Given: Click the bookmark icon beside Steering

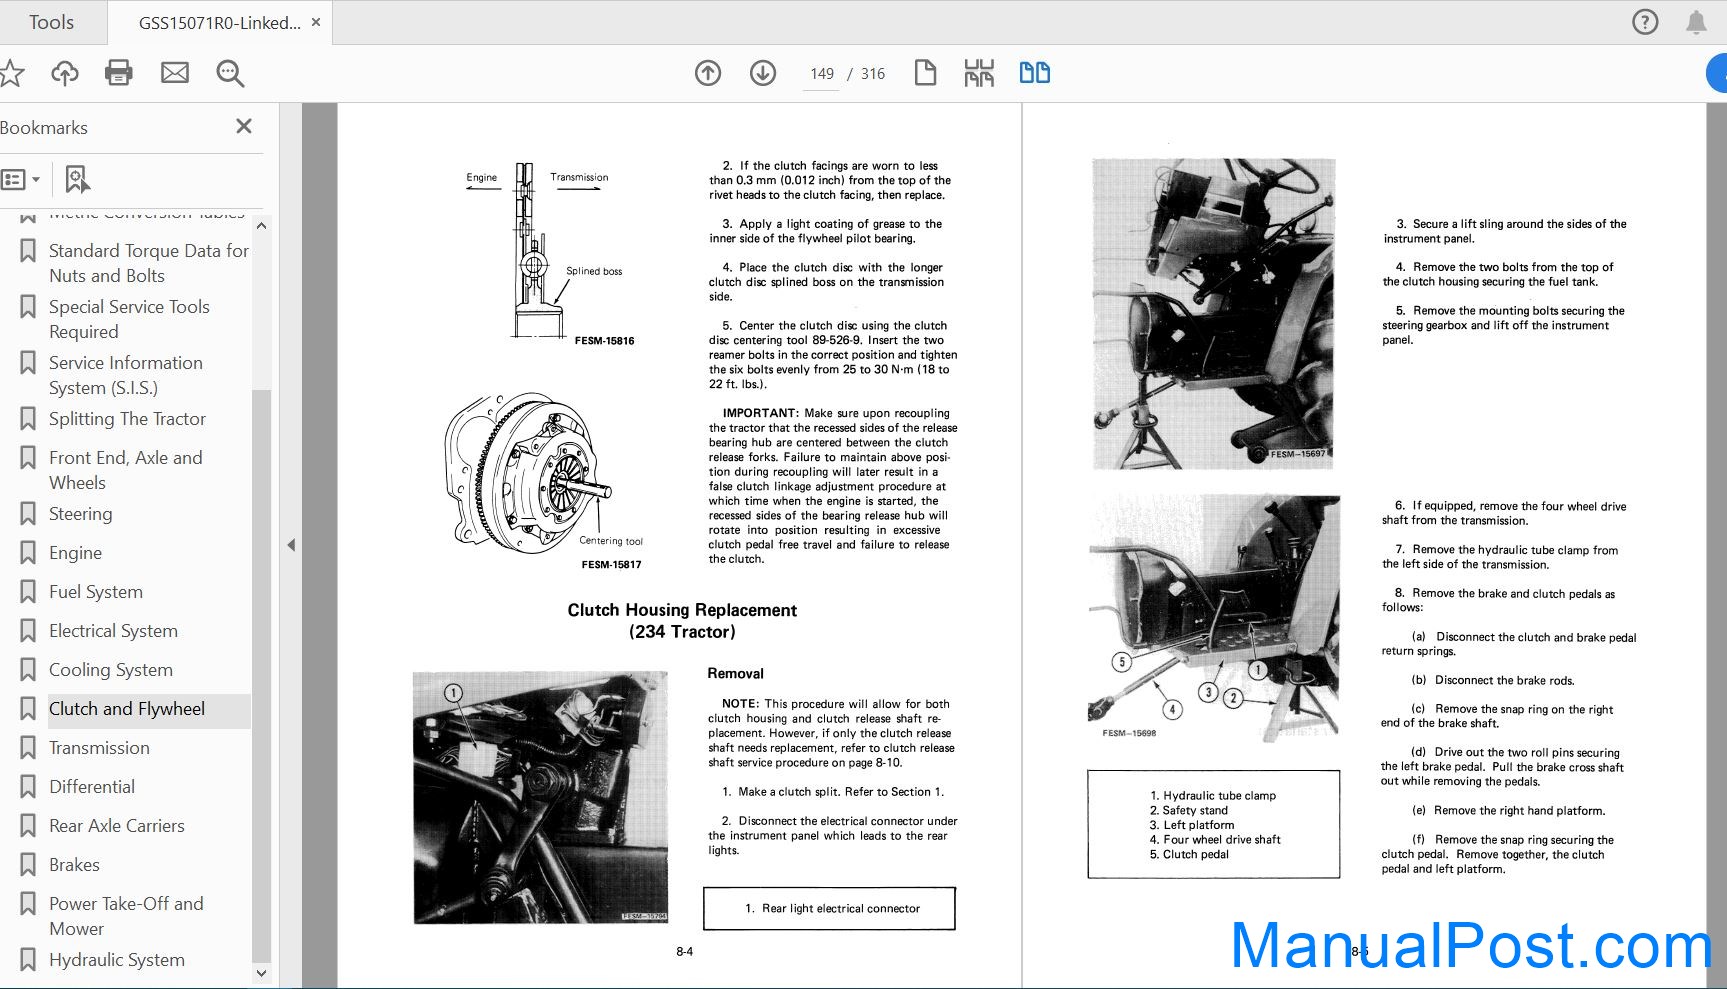Looking at the screenshot, I should click(28, 513).
